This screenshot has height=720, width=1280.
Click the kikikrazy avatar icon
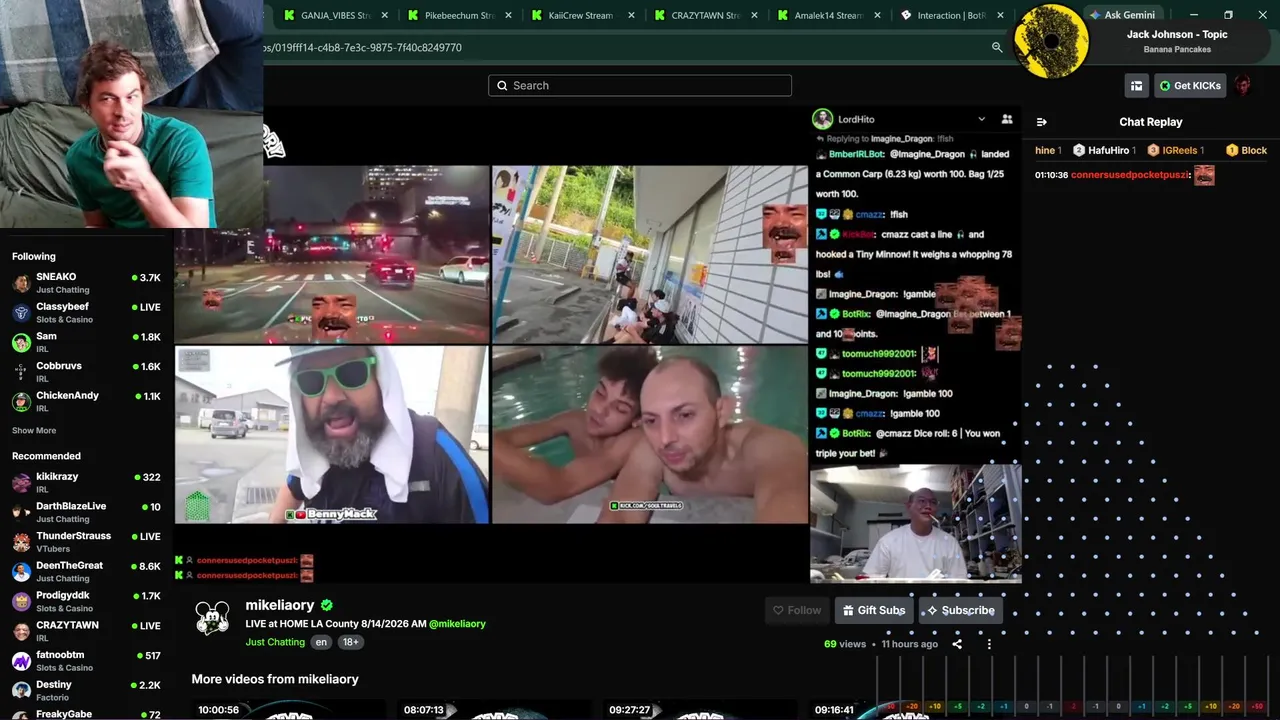21,483
